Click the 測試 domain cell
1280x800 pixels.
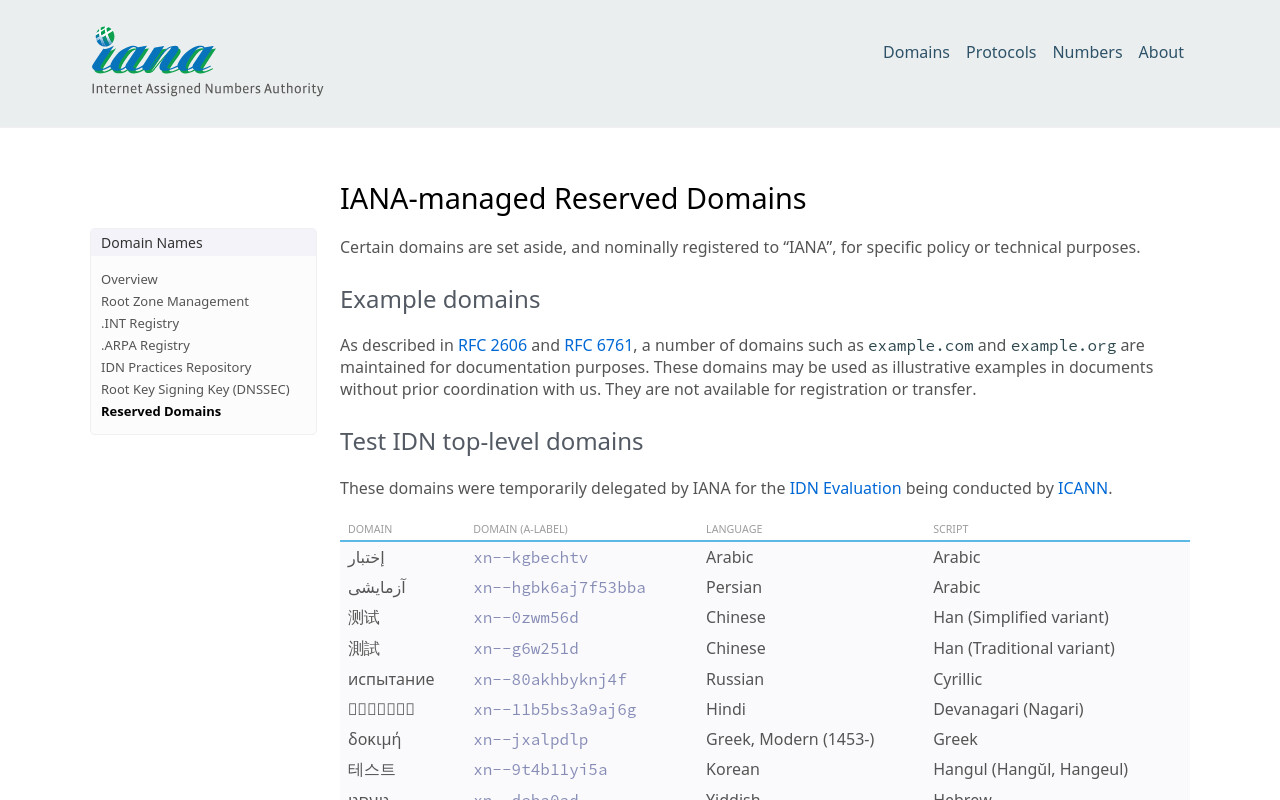(x=364, y=648)
